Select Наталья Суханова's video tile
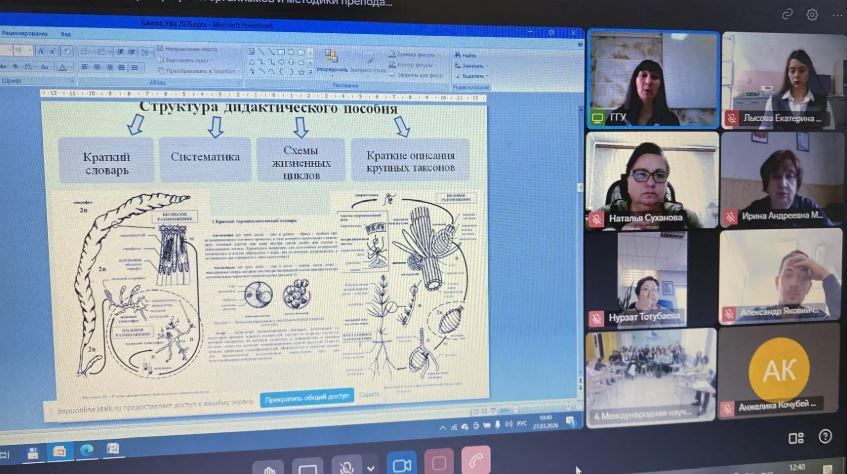This screenshot has width=847, height=474. [652, 180]
